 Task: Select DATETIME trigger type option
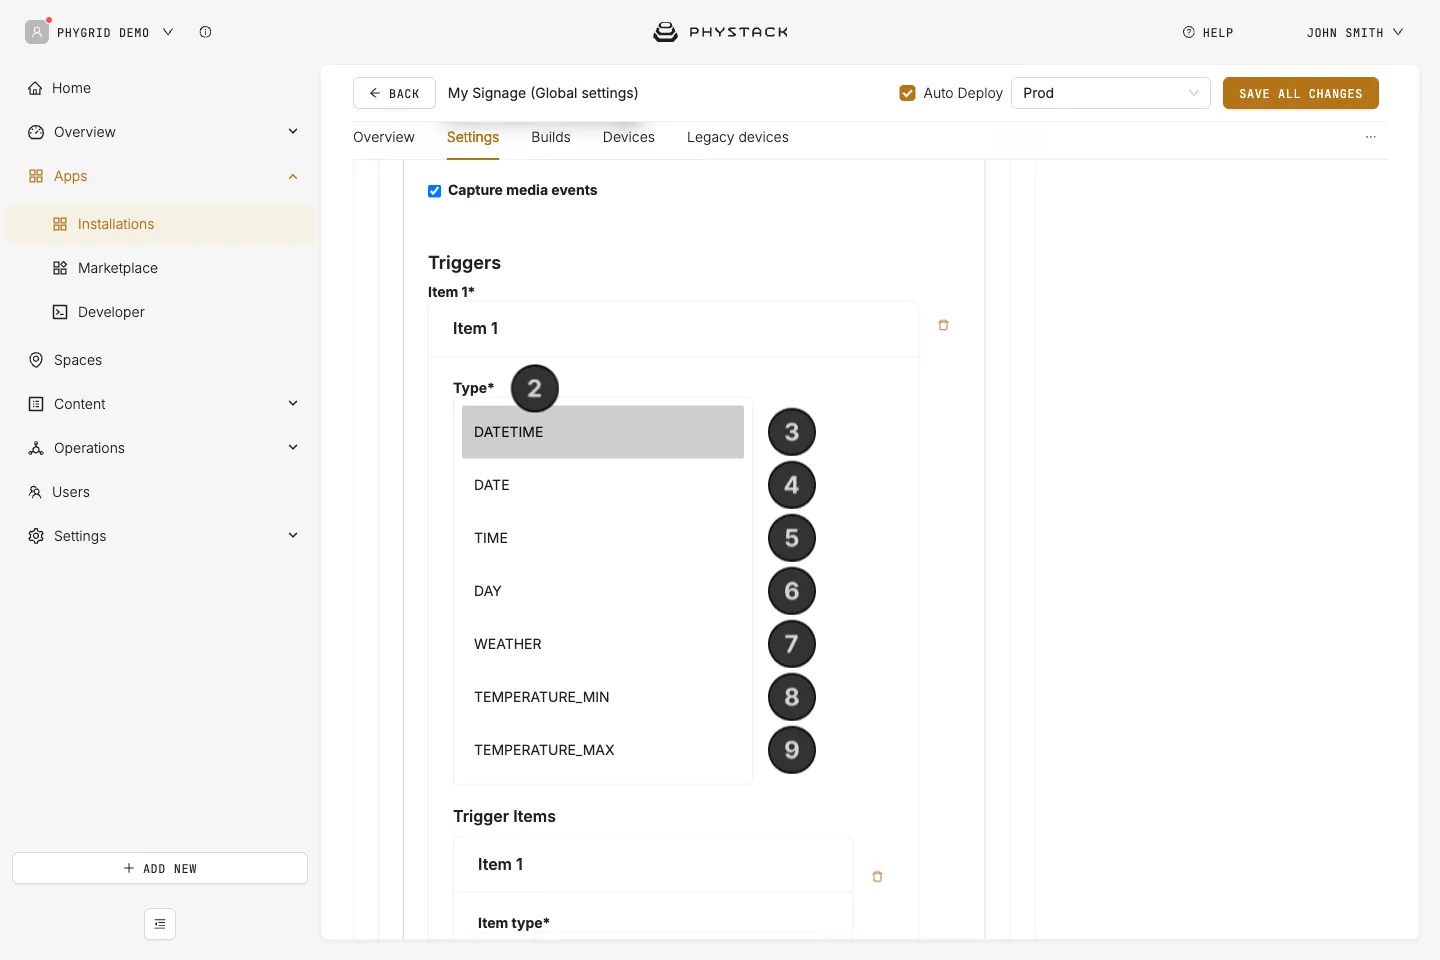(603, 432)
